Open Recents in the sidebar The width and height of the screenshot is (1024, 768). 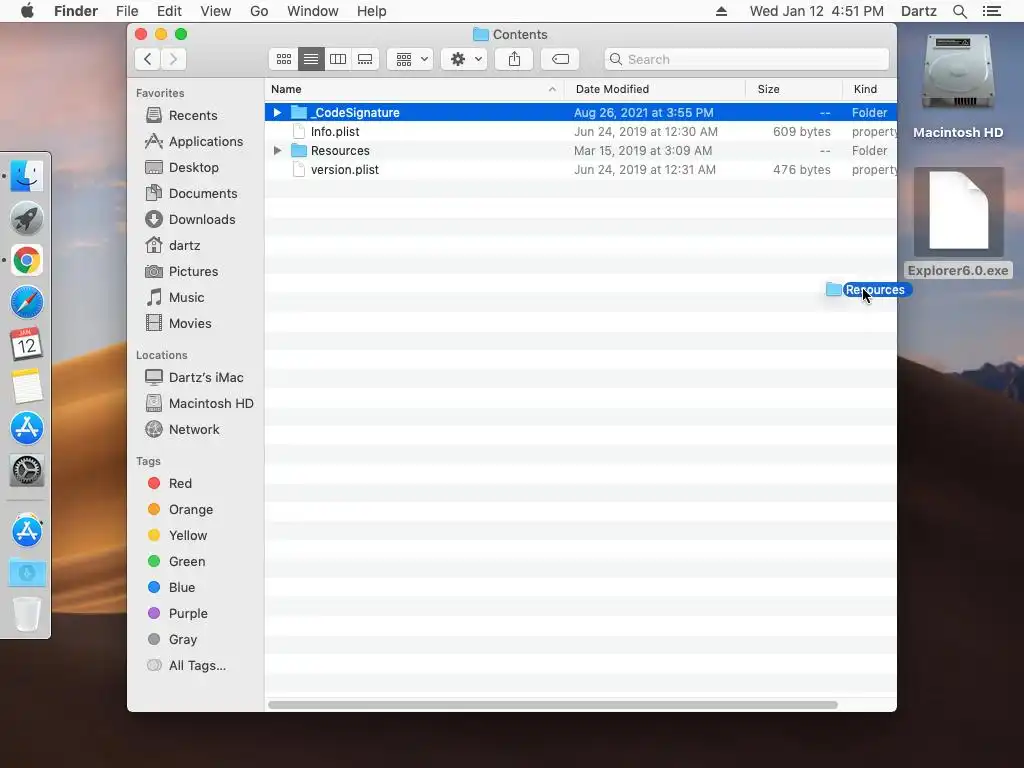[193, 115]
